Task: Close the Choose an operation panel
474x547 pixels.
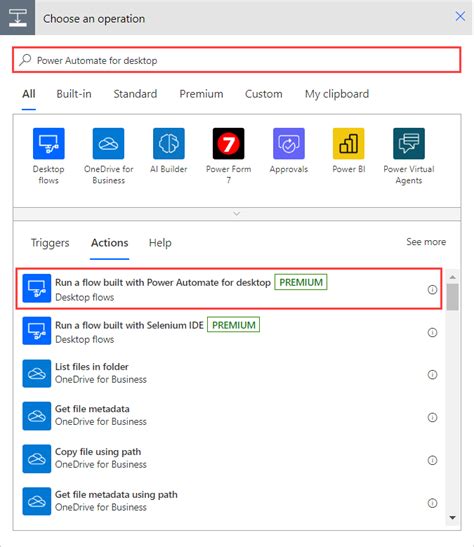Action: [x=460, y=16]
